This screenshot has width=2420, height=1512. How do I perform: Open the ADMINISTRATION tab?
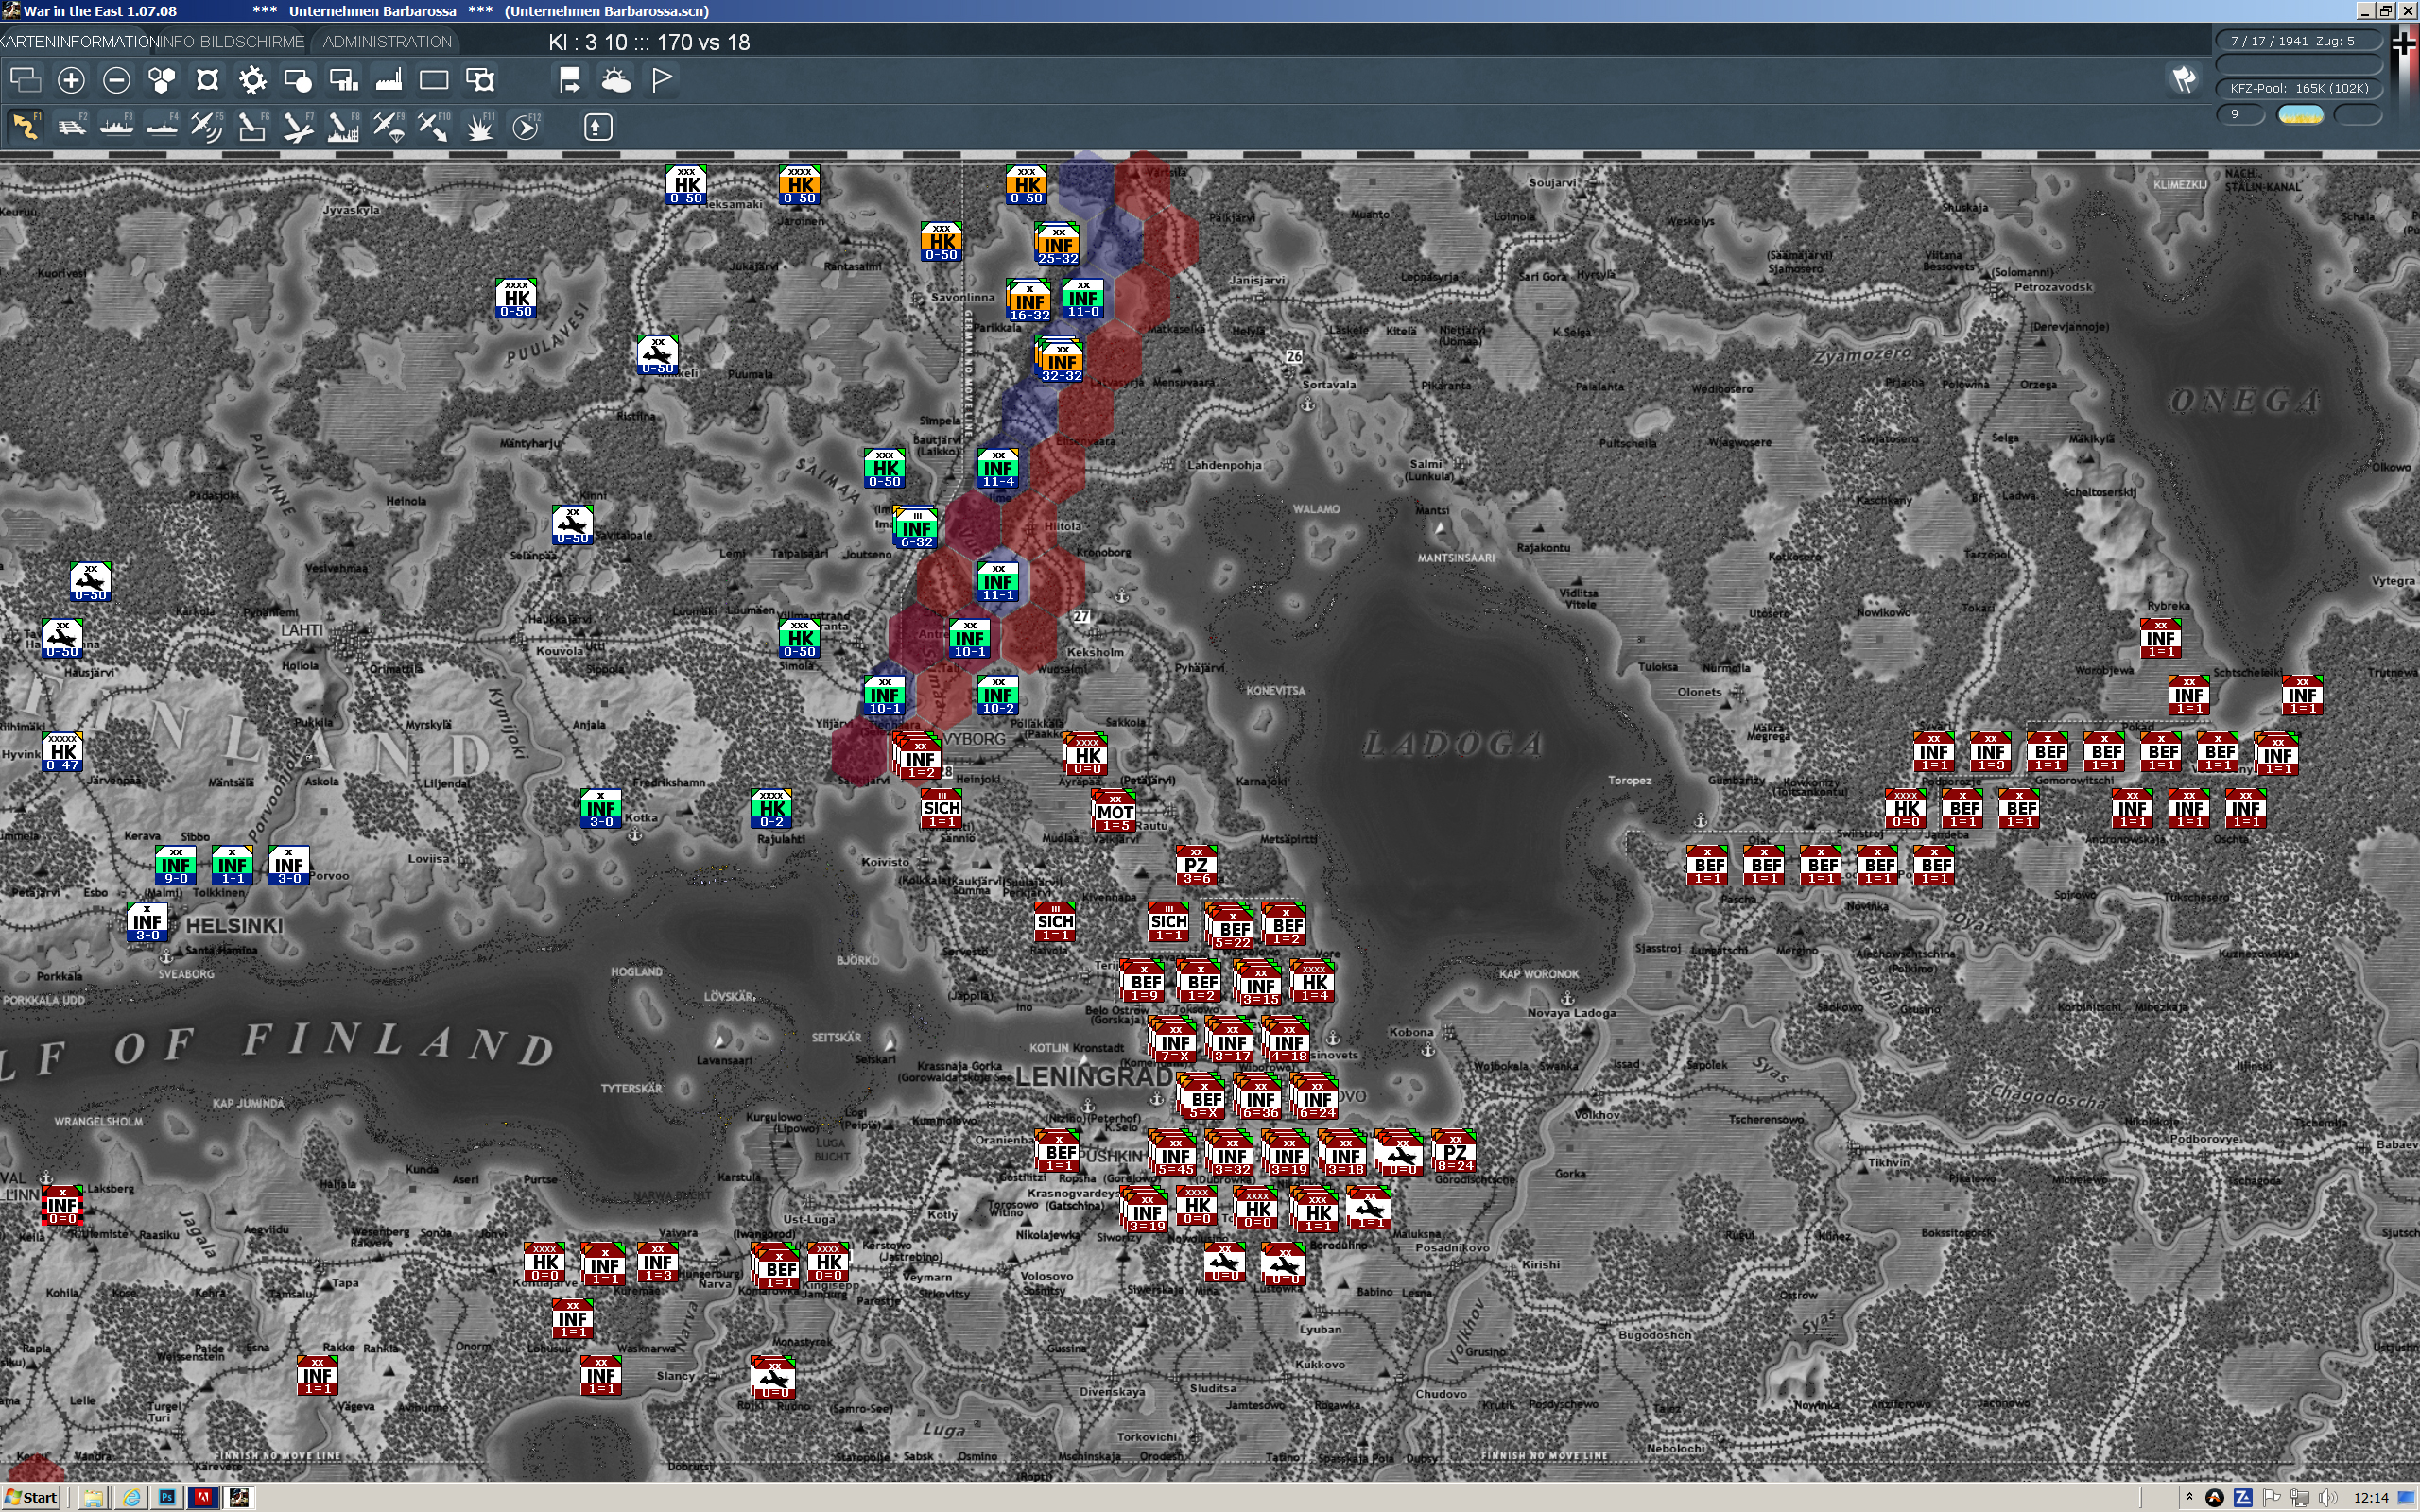coord(387,42)
